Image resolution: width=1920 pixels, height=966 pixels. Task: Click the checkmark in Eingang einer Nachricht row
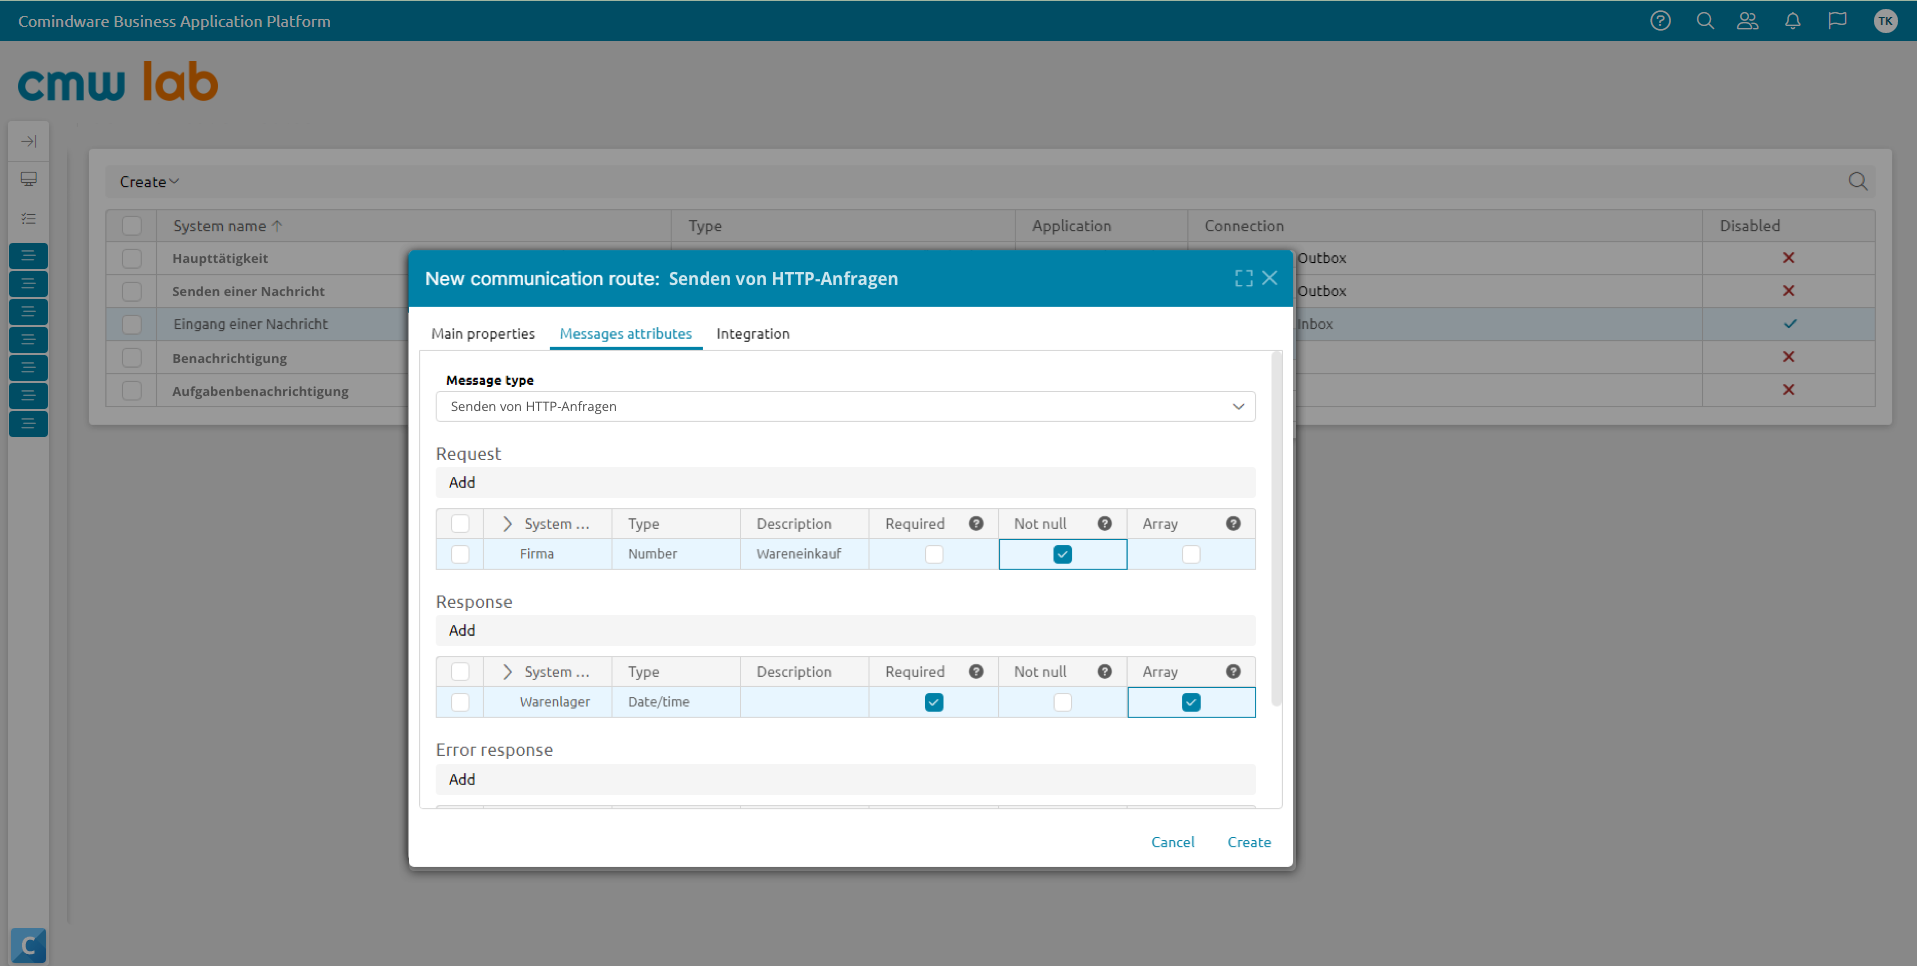[x=1790, y=324]
